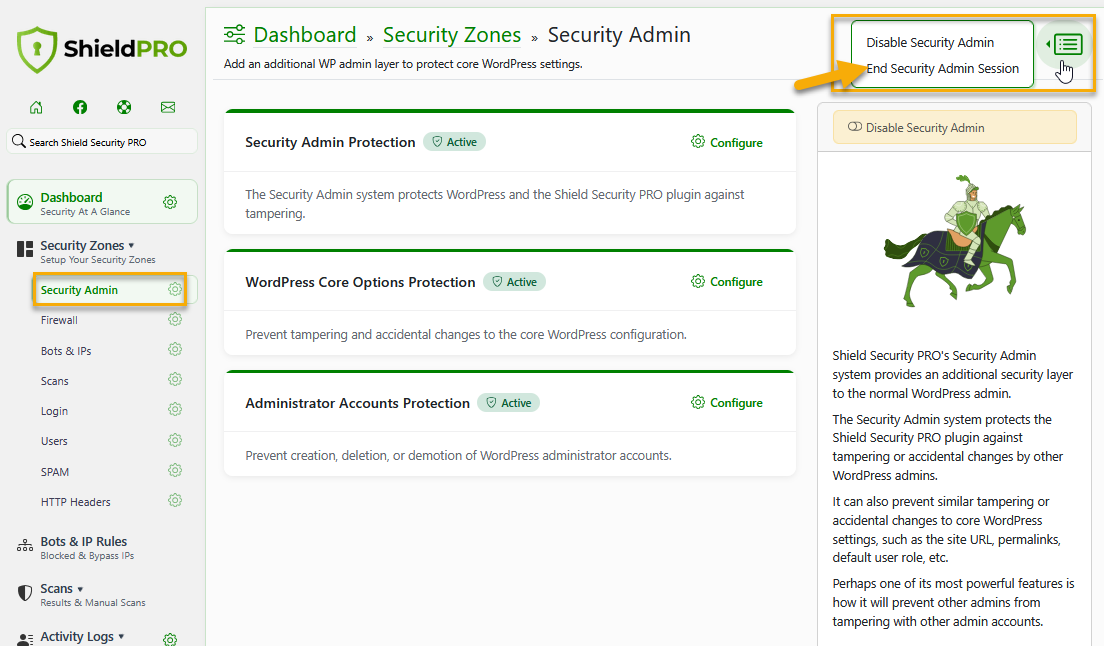
Task: Toggle the Disable Security Admin yellow button
Action: [954, 127]
